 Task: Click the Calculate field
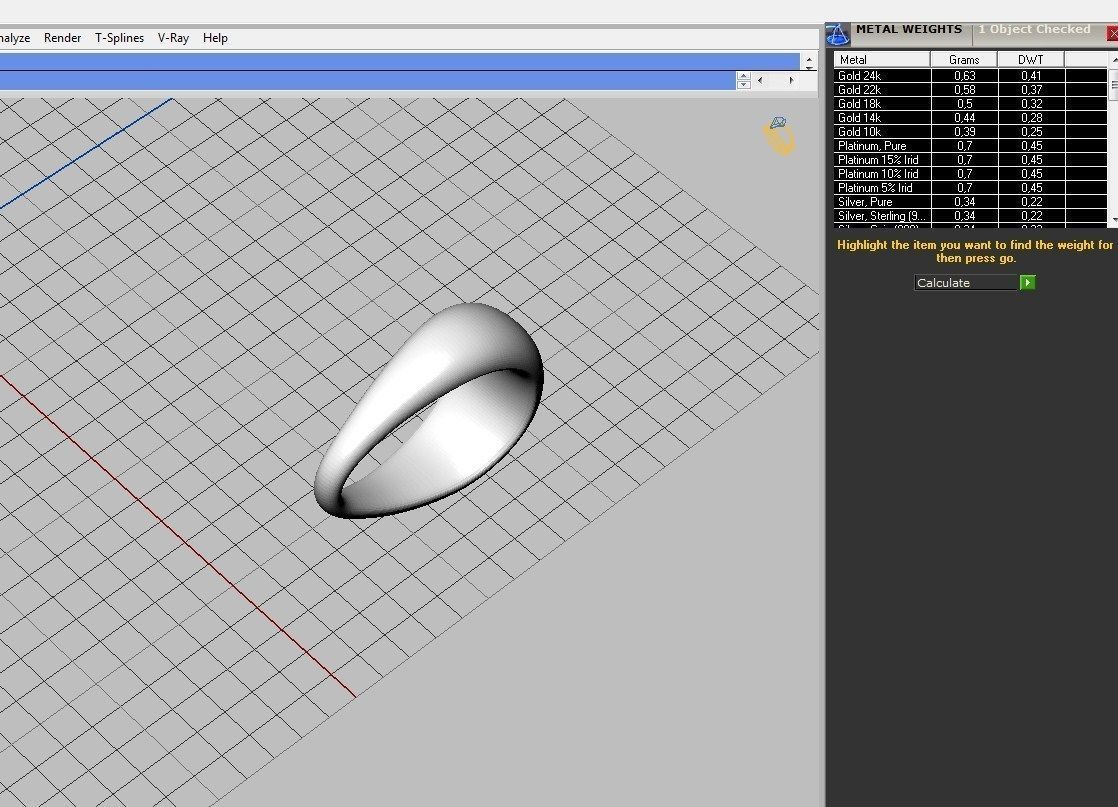[x=966, y=283]
